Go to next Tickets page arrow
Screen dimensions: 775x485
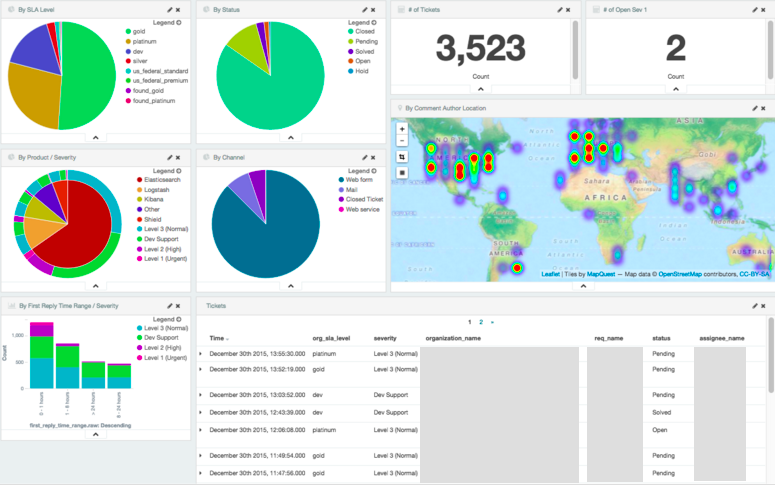click(492, 322)
